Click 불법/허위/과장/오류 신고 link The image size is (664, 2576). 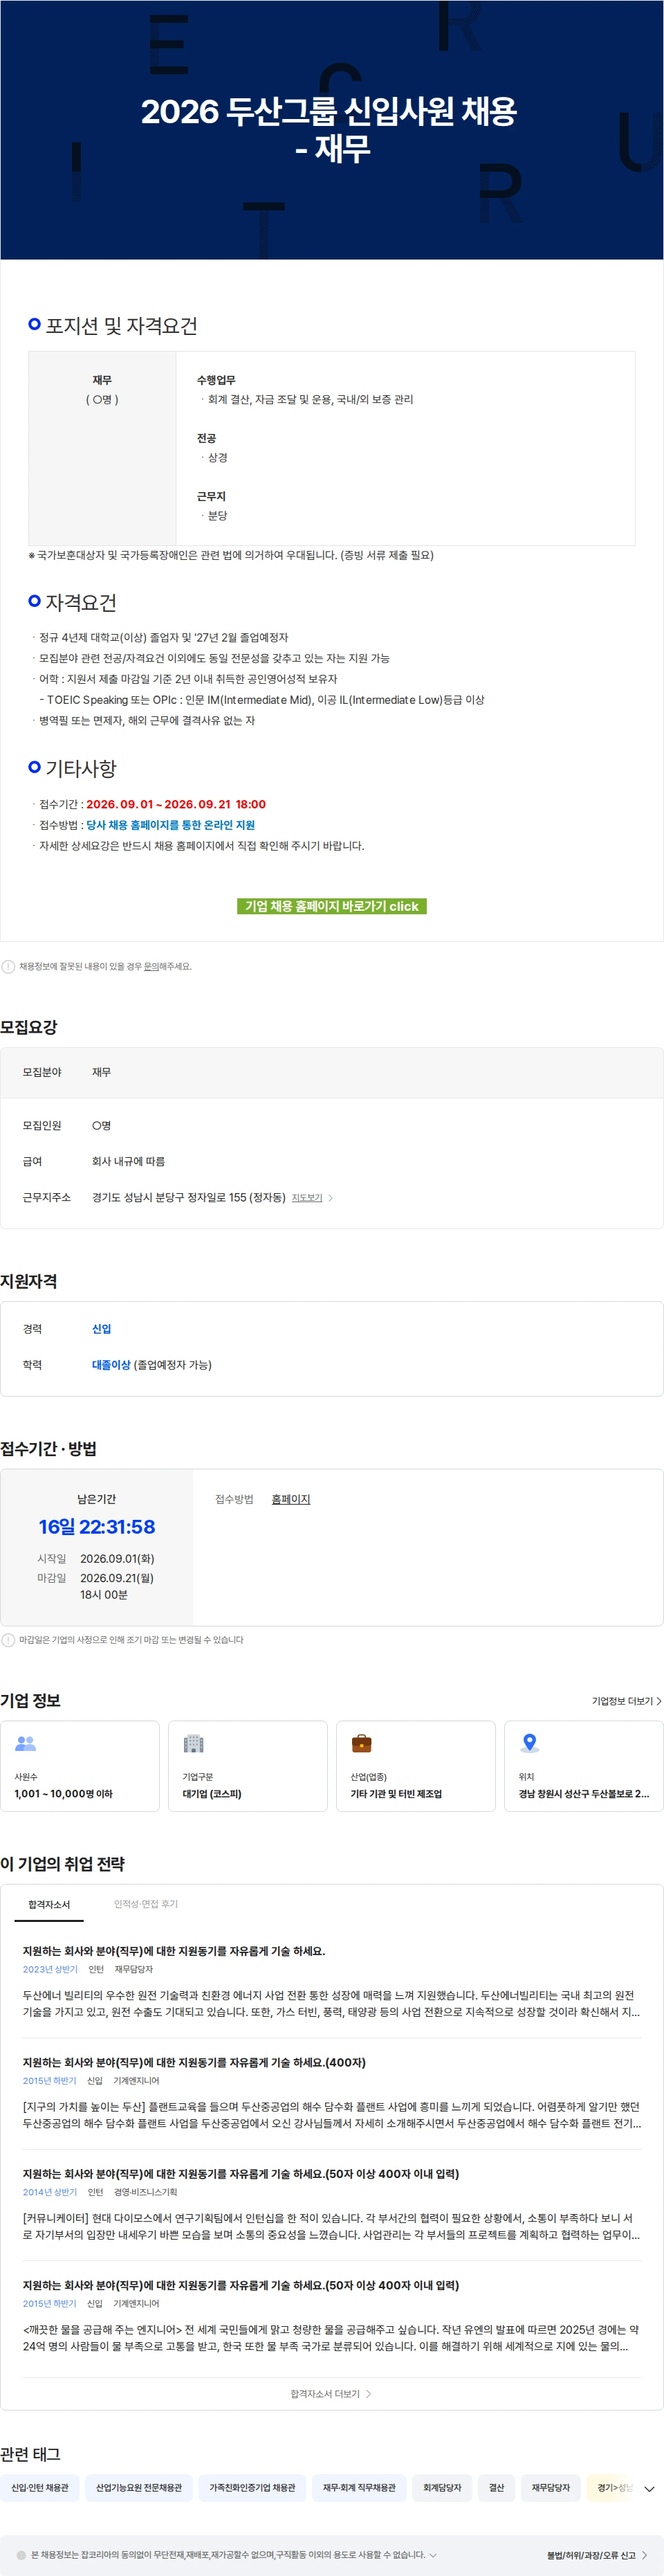point(597,2555)
